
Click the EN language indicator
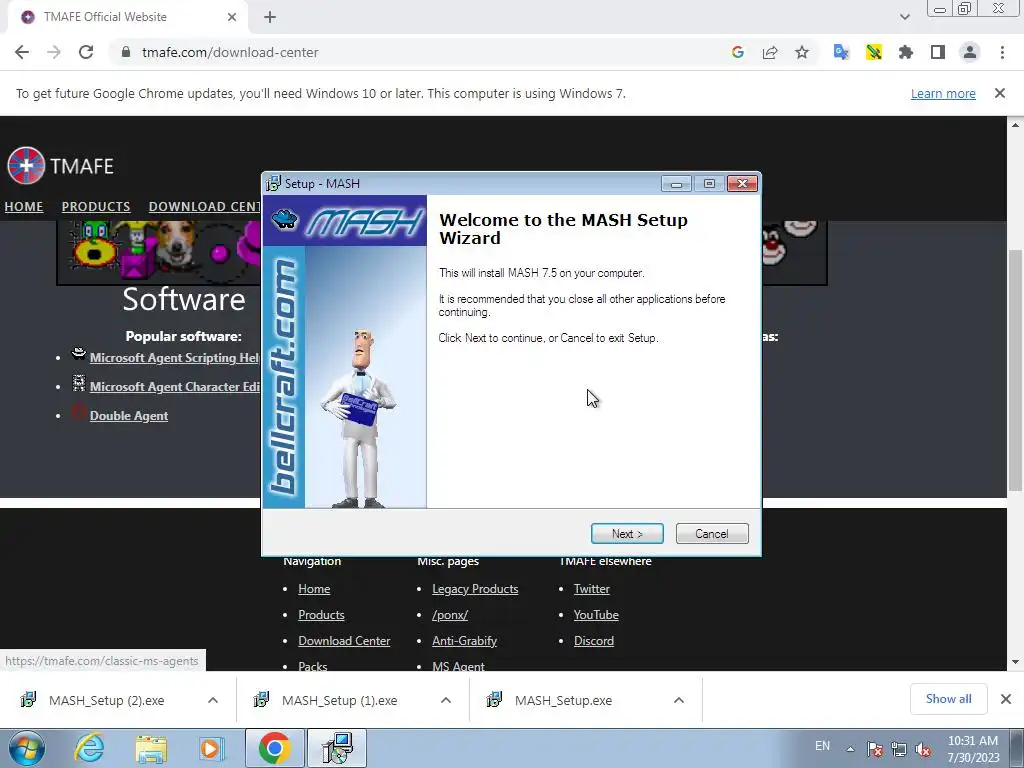(822, 746)
